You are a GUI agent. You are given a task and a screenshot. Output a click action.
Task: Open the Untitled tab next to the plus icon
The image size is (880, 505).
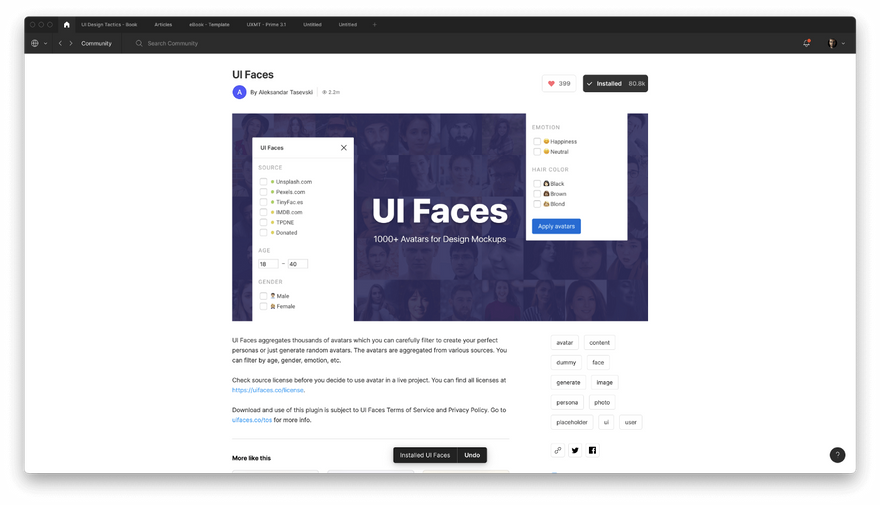coord(347,25)
